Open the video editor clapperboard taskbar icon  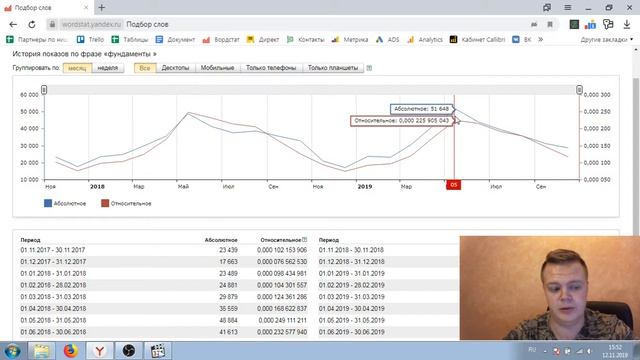coord(158,351)
